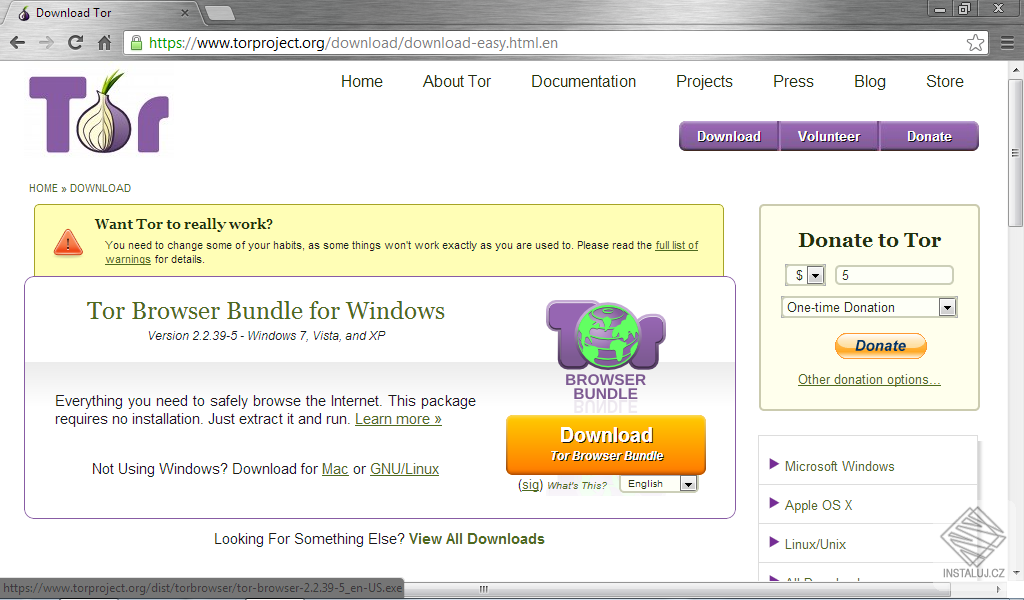Image resolution: width=1024 pixels, height=600 pixels.
Task: Click the vertical scrollbar up arrow
Action: [1016, 69]
